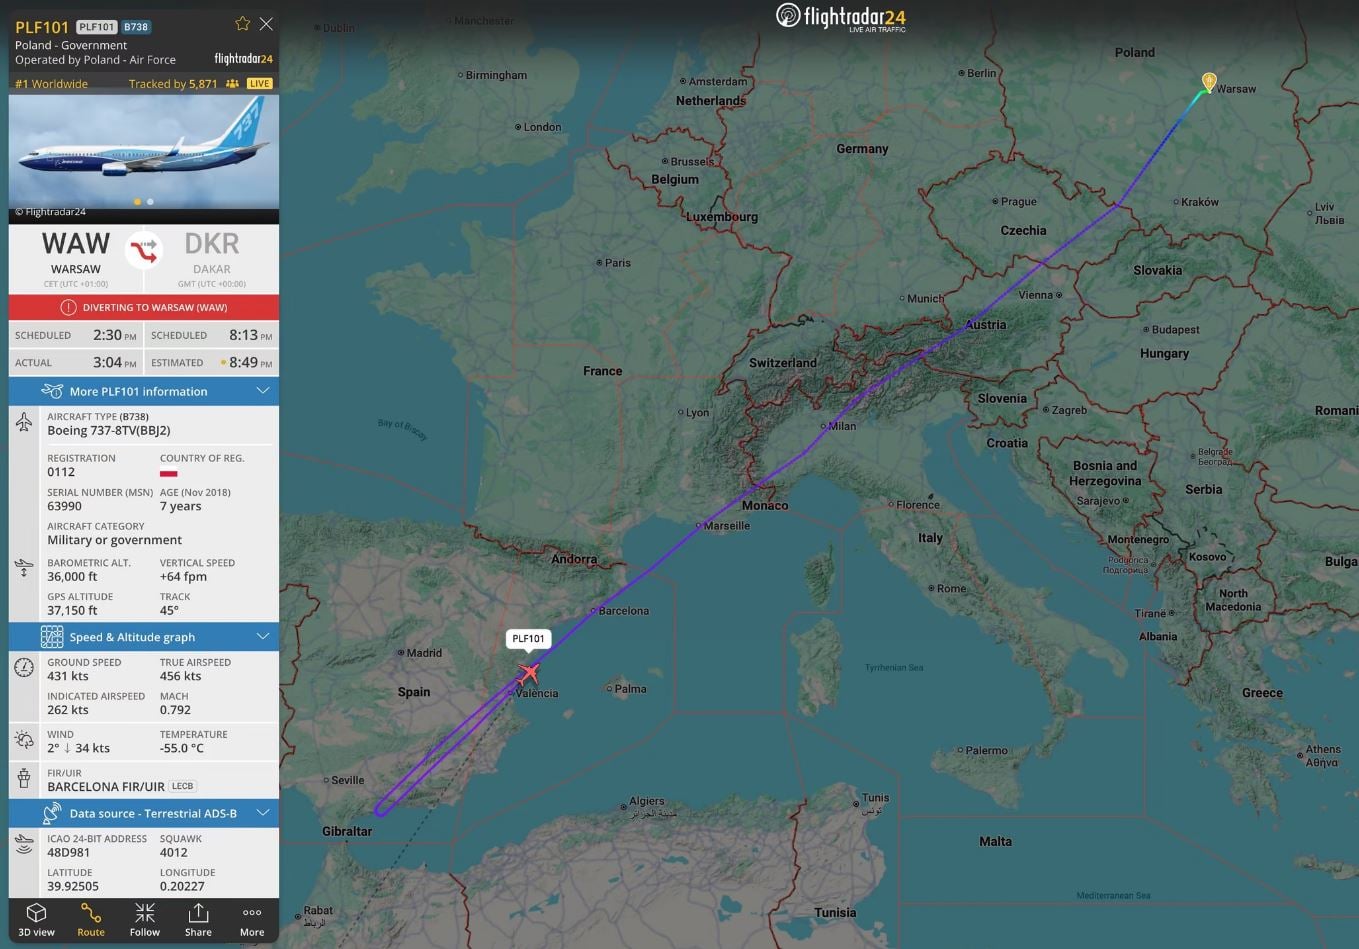Image resolution: width=1359 pixels, height=949 pixels.
Task: Click the Diverting to Warsaw (WAW) banner
Action: coord(144,307)
